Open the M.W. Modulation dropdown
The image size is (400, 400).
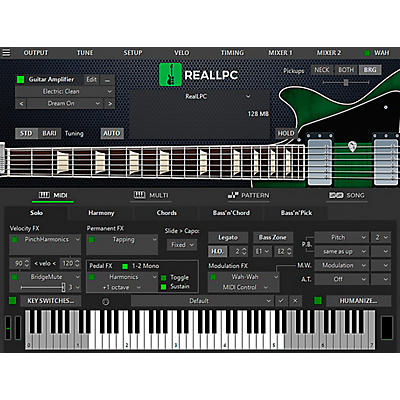pyautogui.click(x=342, y=265)
